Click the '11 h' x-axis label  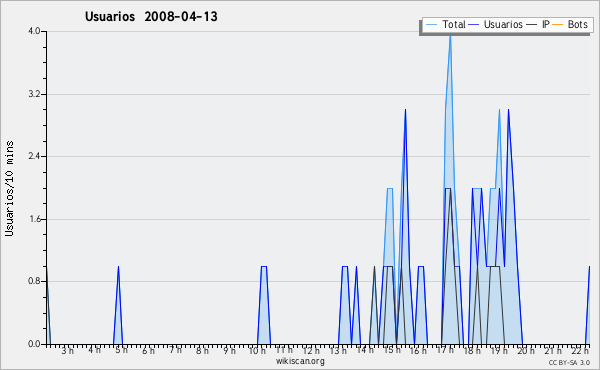click(284, 350)
